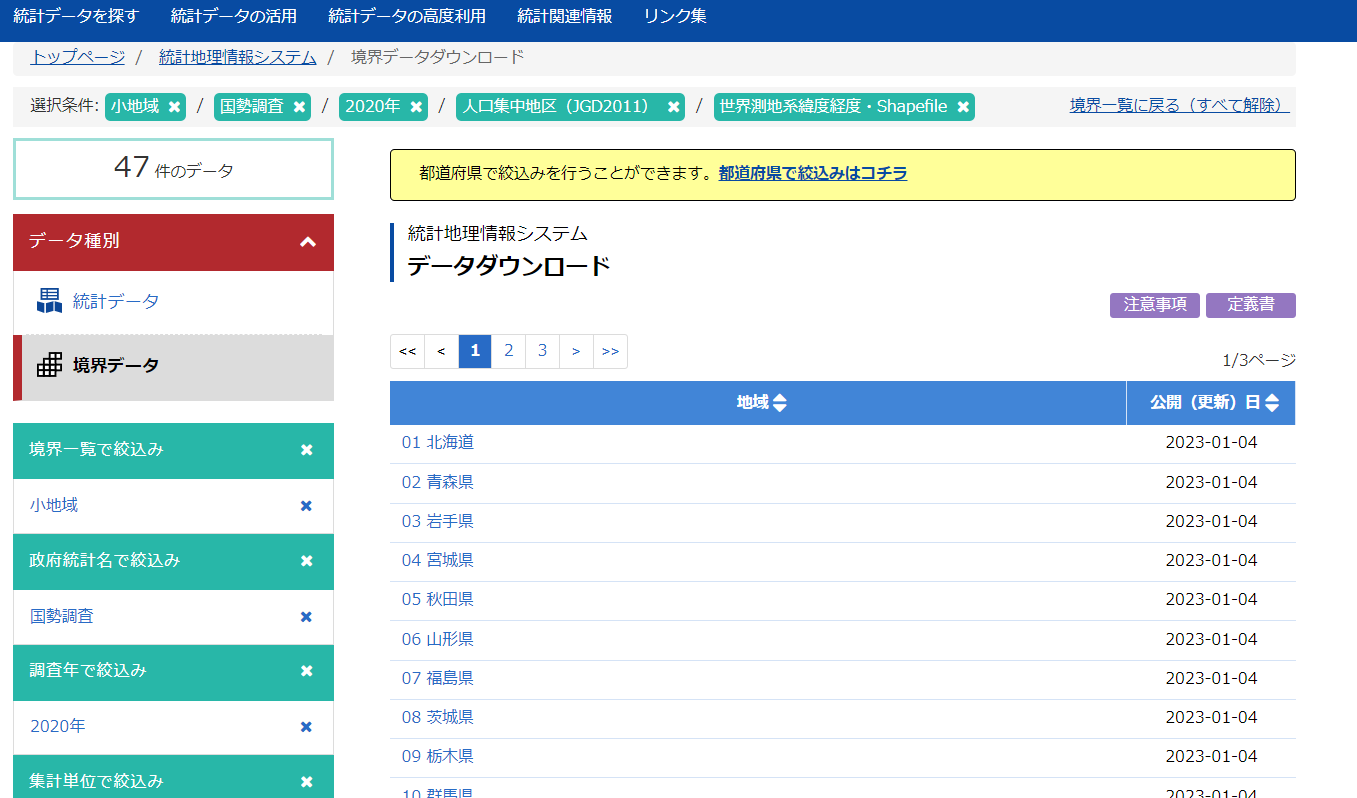This screenshot has height=798, width=1357.
Task: Open リンク集 menu
Action: pos(675,16)
